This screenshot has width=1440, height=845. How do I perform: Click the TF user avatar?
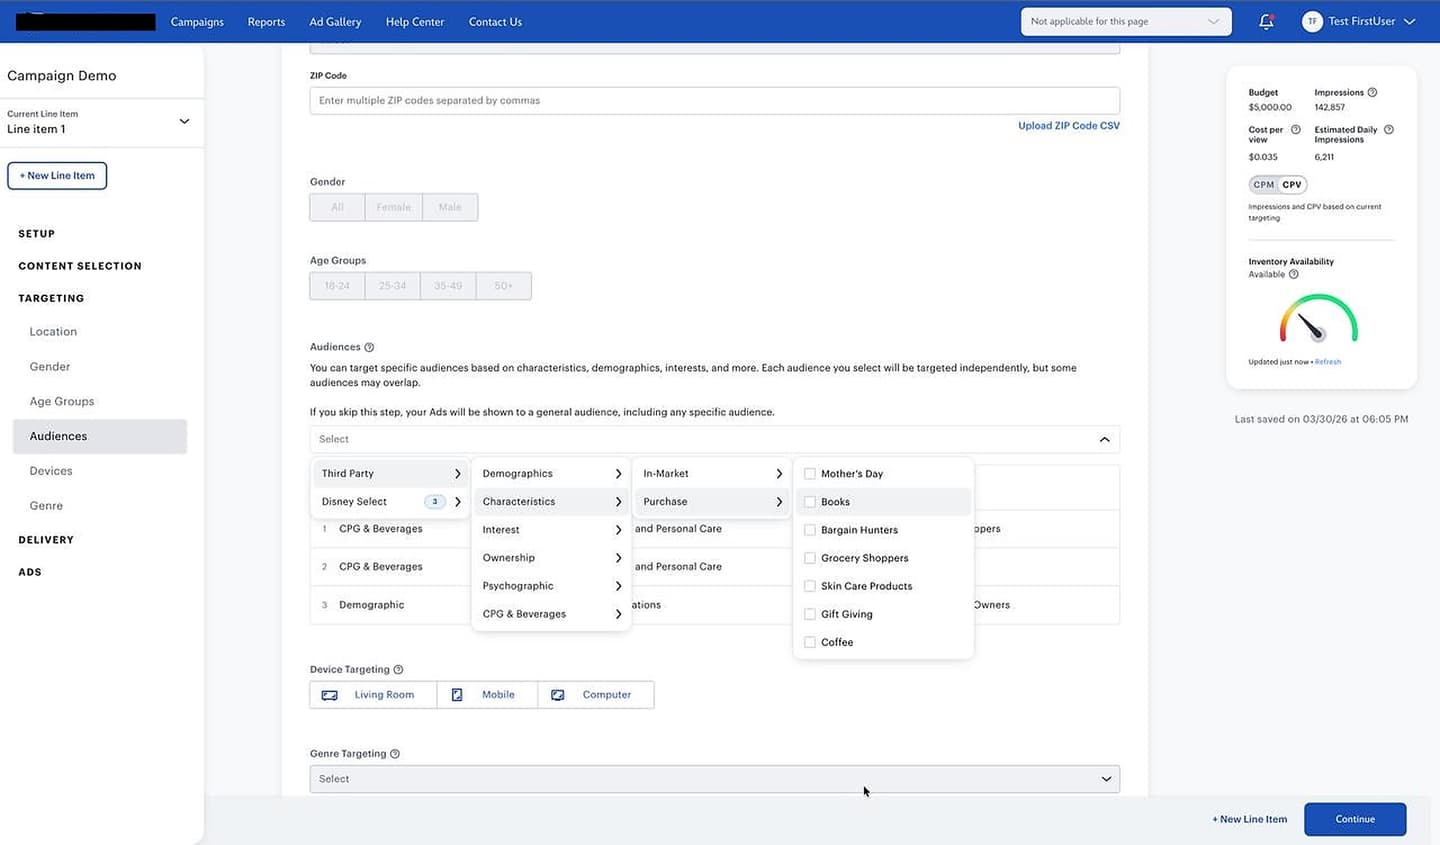[x=1312, y=21]
